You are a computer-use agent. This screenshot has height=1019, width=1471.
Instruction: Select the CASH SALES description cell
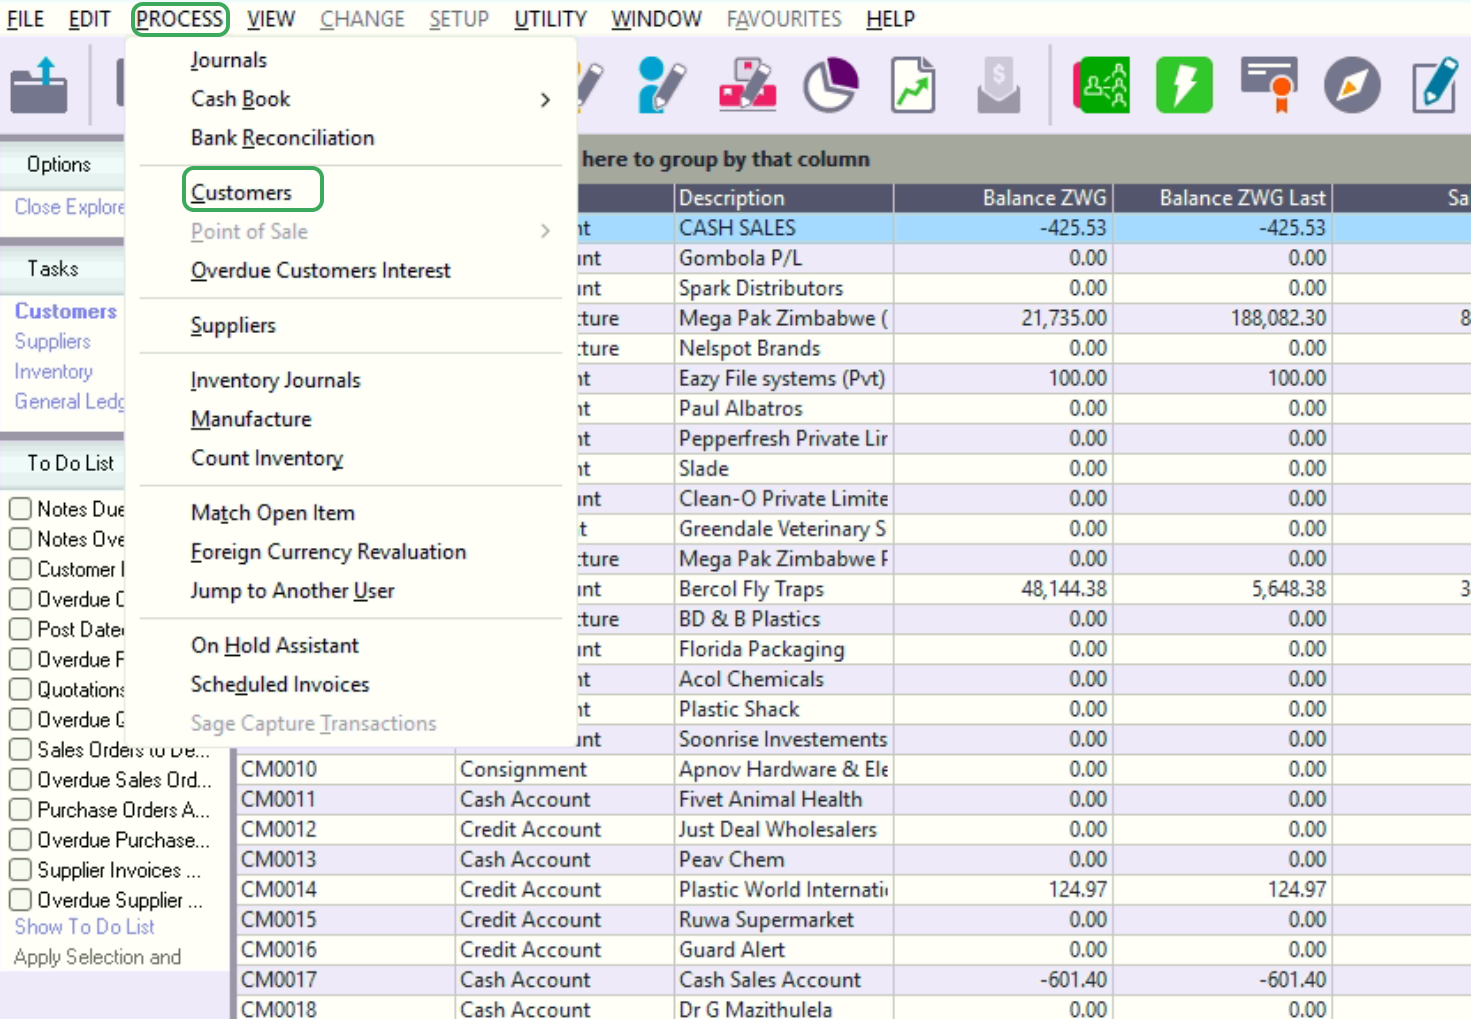[x=784, y=228]
